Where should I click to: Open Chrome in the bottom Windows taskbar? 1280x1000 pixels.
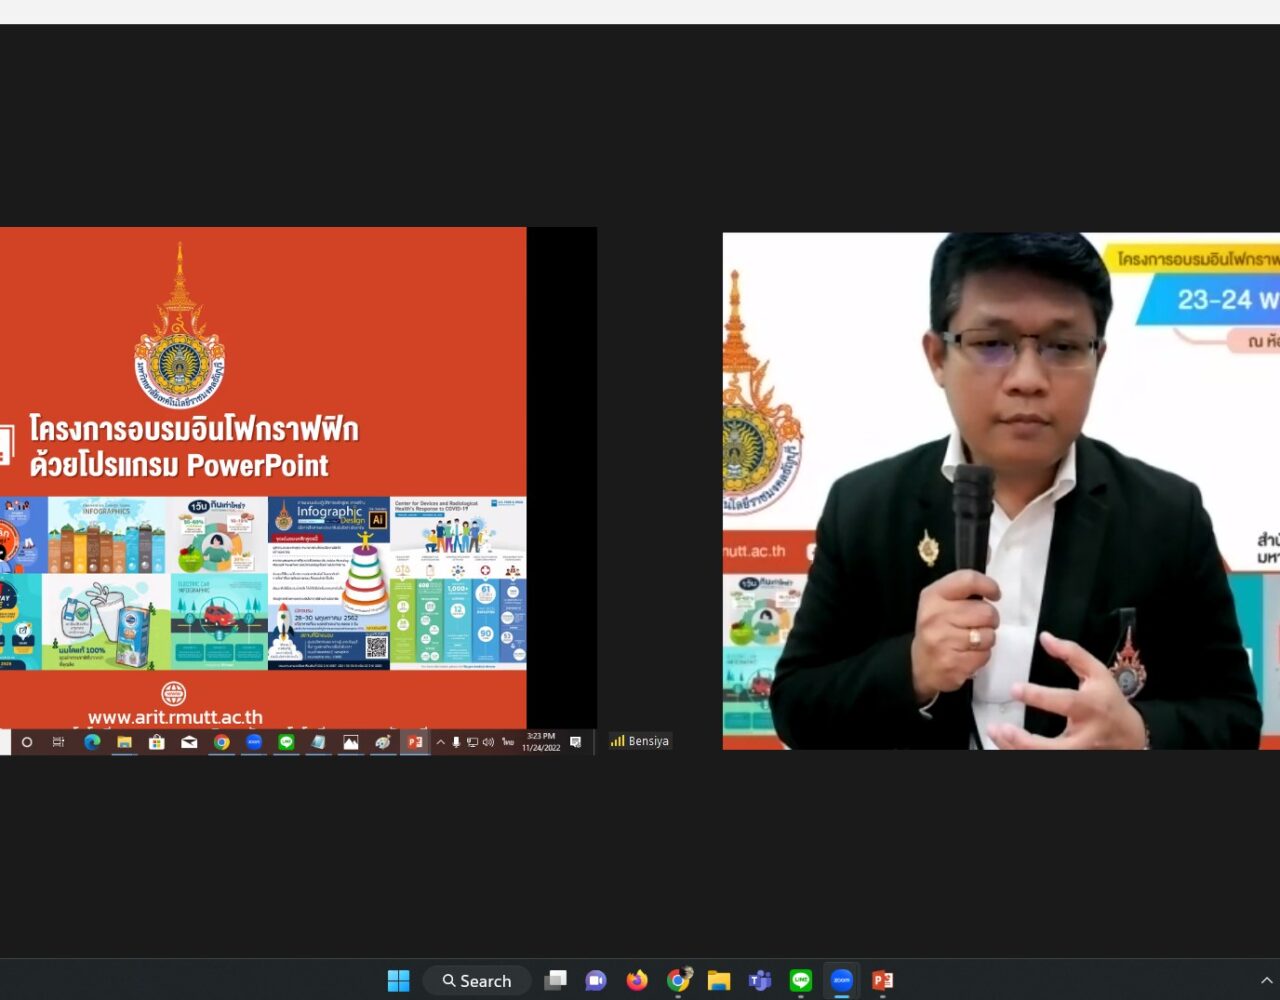(x=679, y=981)
